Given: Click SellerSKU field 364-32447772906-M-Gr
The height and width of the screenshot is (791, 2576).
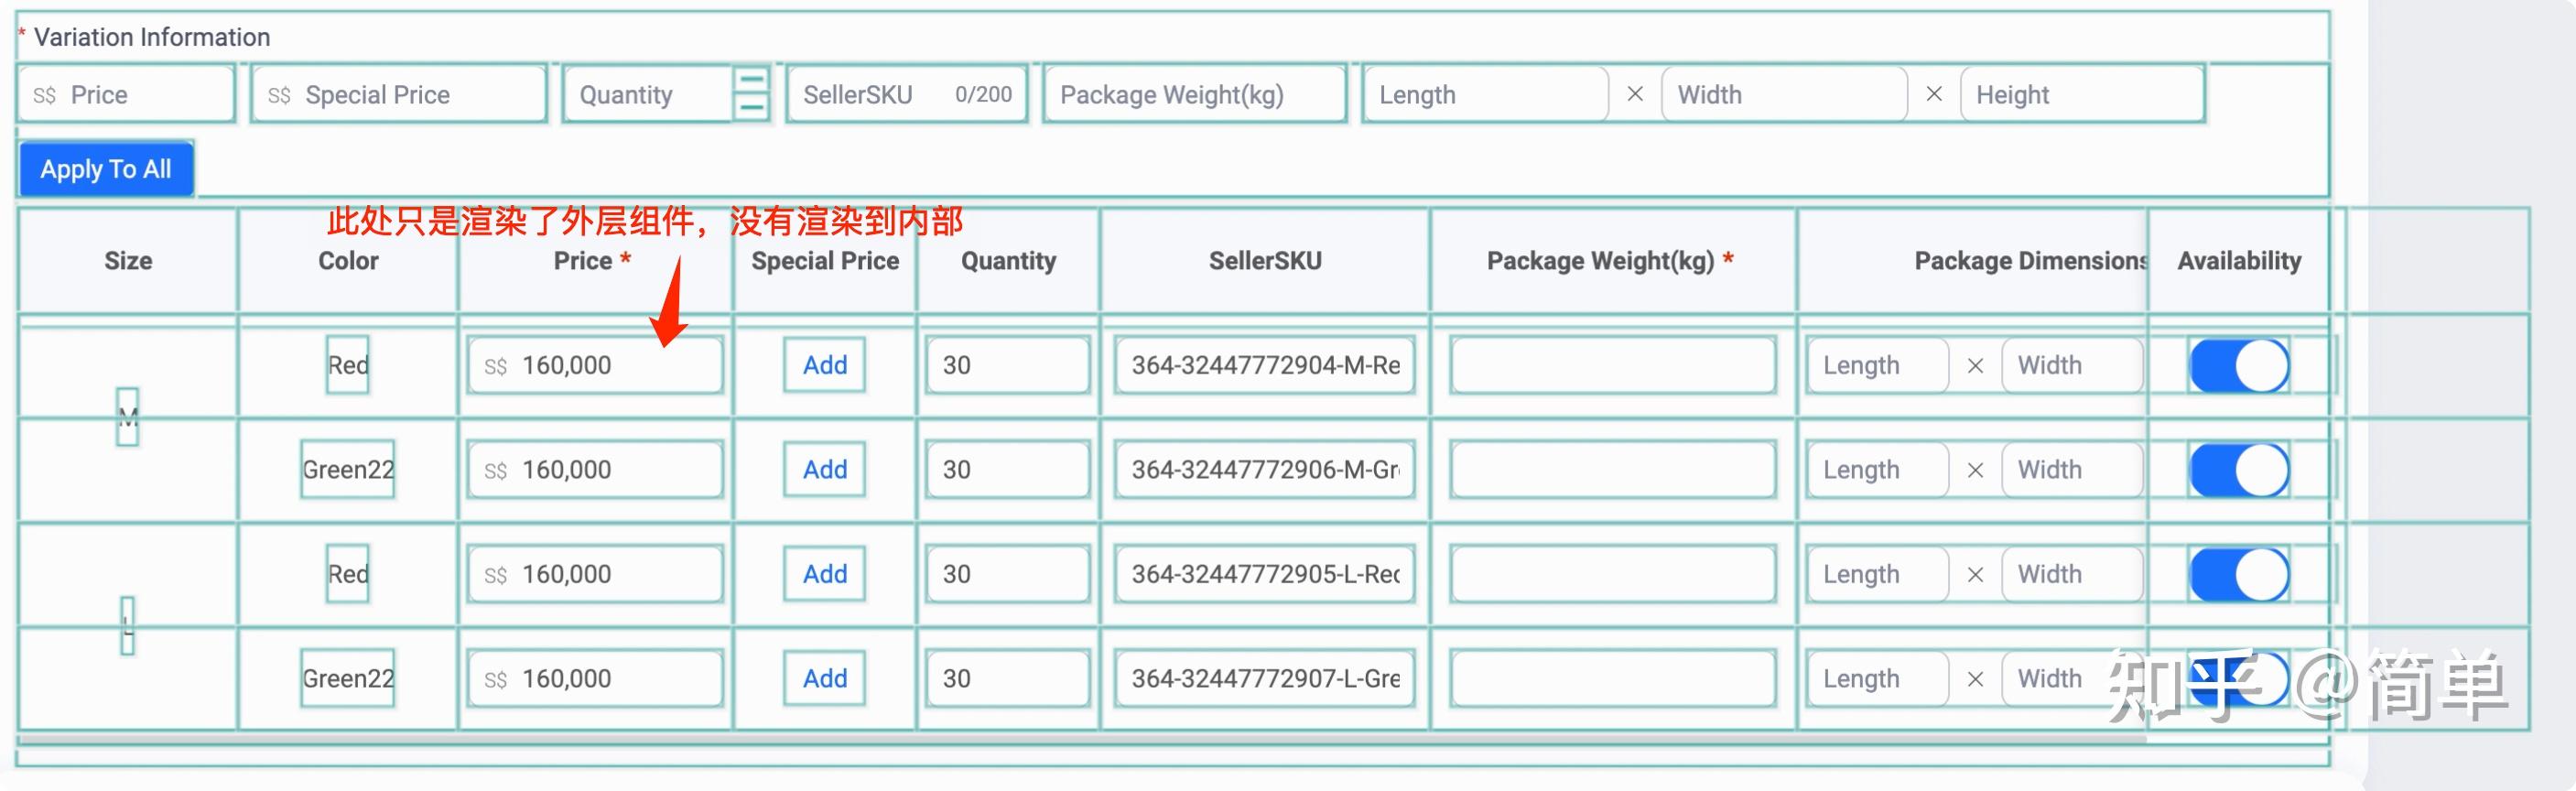Looking at the screenshot, I should click(1265, 470).
